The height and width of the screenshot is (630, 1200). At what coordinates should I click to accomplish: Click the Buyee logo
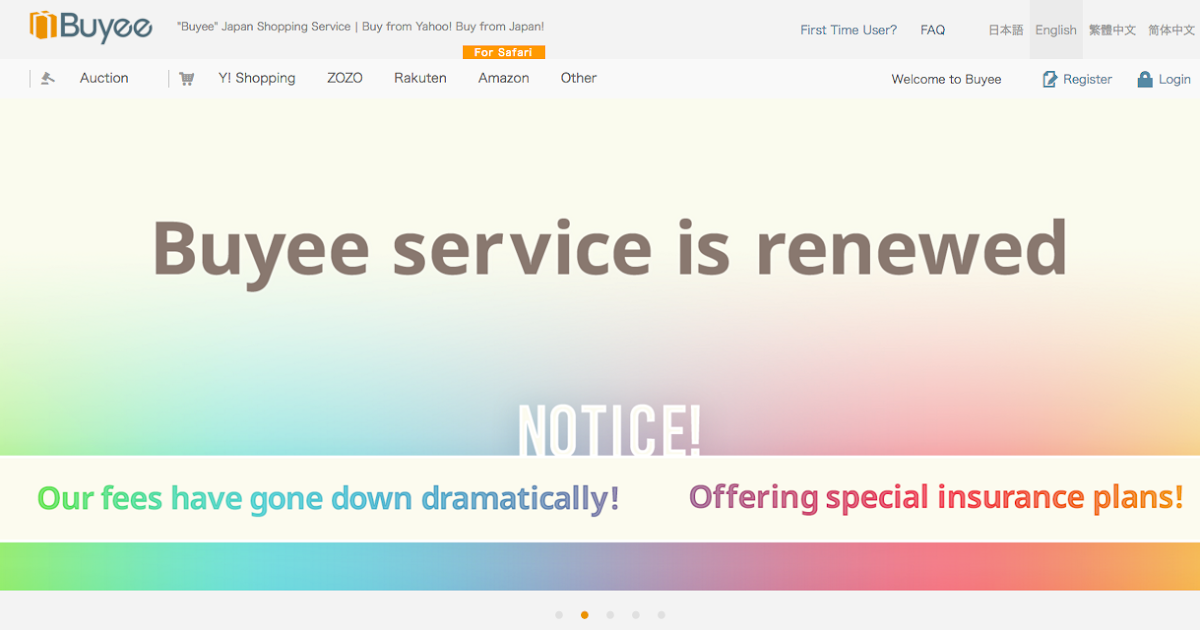pyautogui.click(x=91, y=27)
